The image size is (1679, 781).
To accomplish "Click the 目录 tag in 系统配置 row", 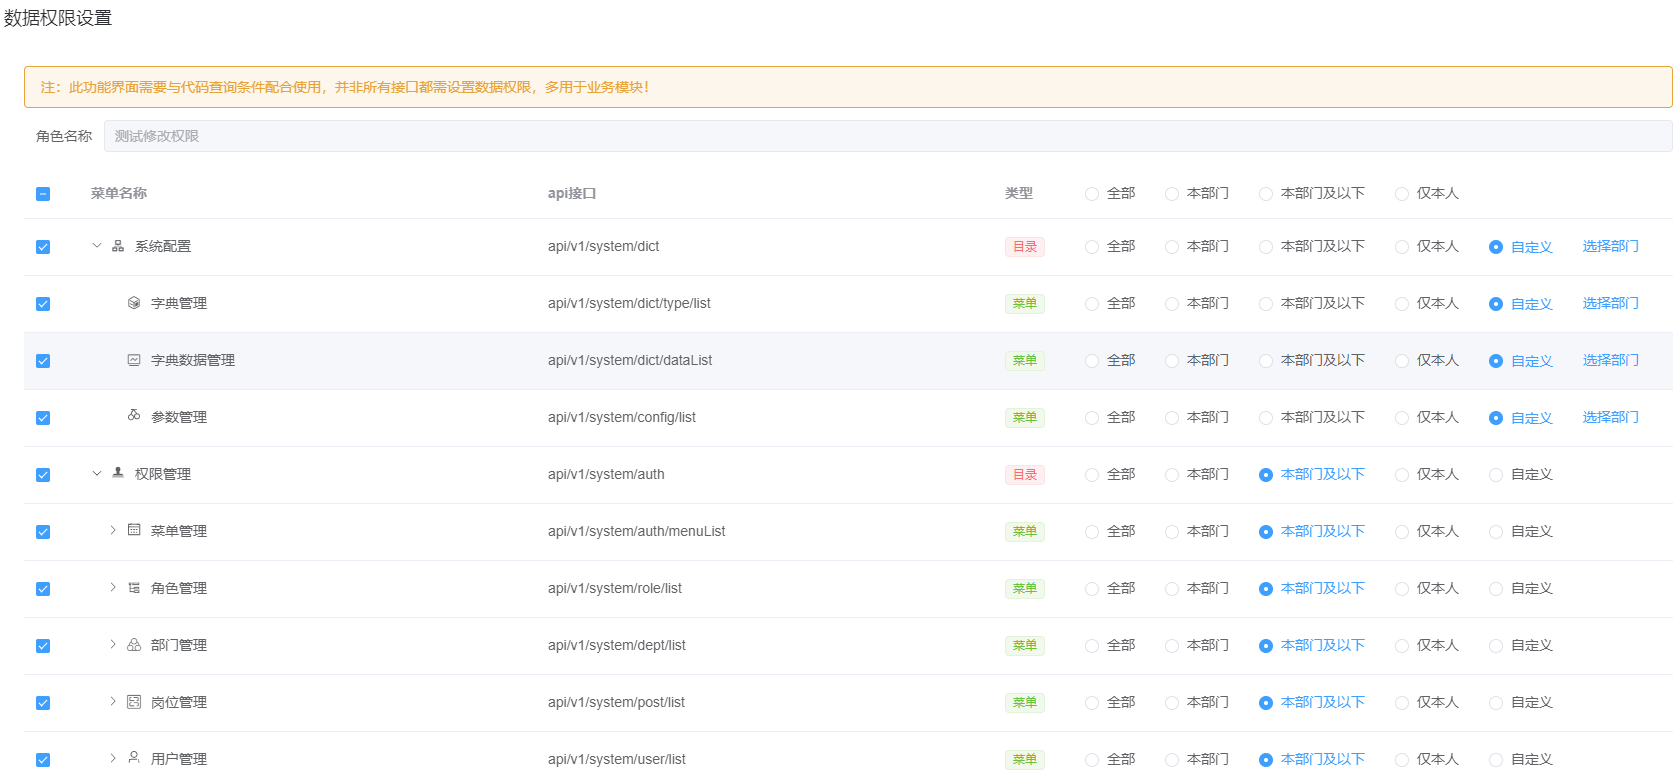I will (1025, 247).
